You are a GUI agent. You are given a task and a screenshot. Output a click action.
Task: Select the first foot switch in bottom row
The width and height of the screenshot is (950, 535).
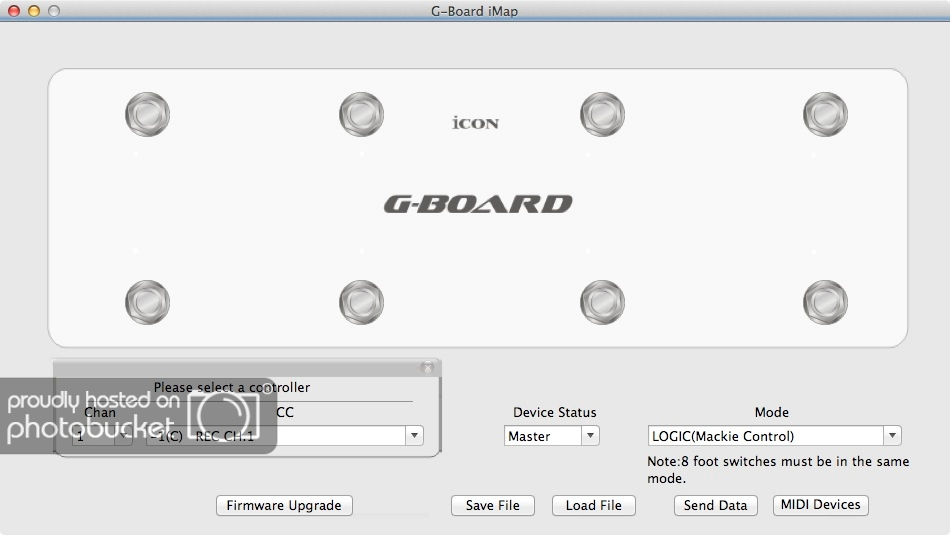point(147,302)
